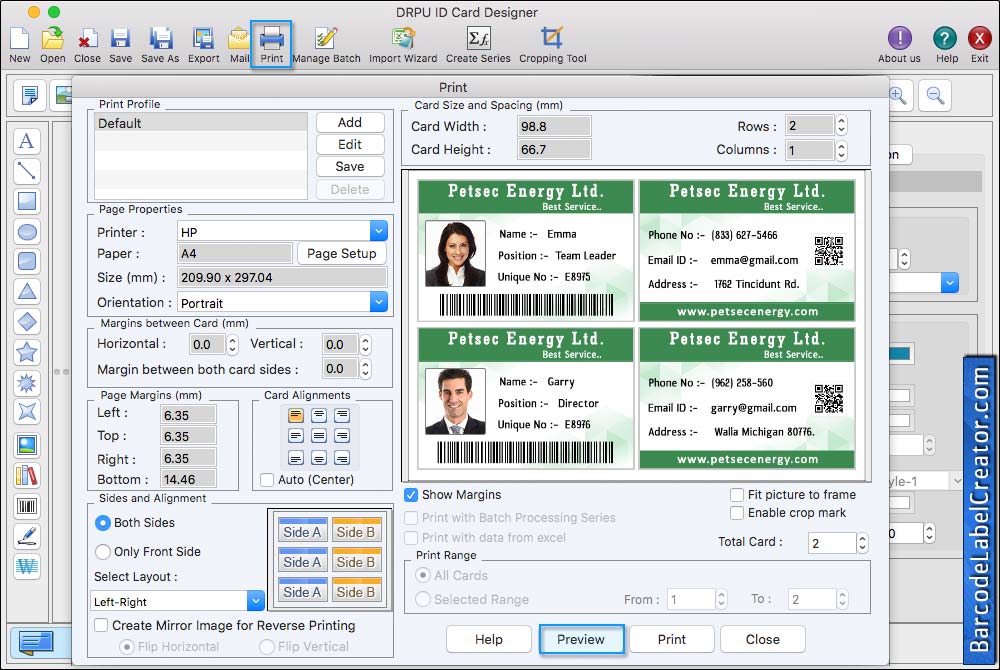Adjust the Rows stepper

[842, 126]
